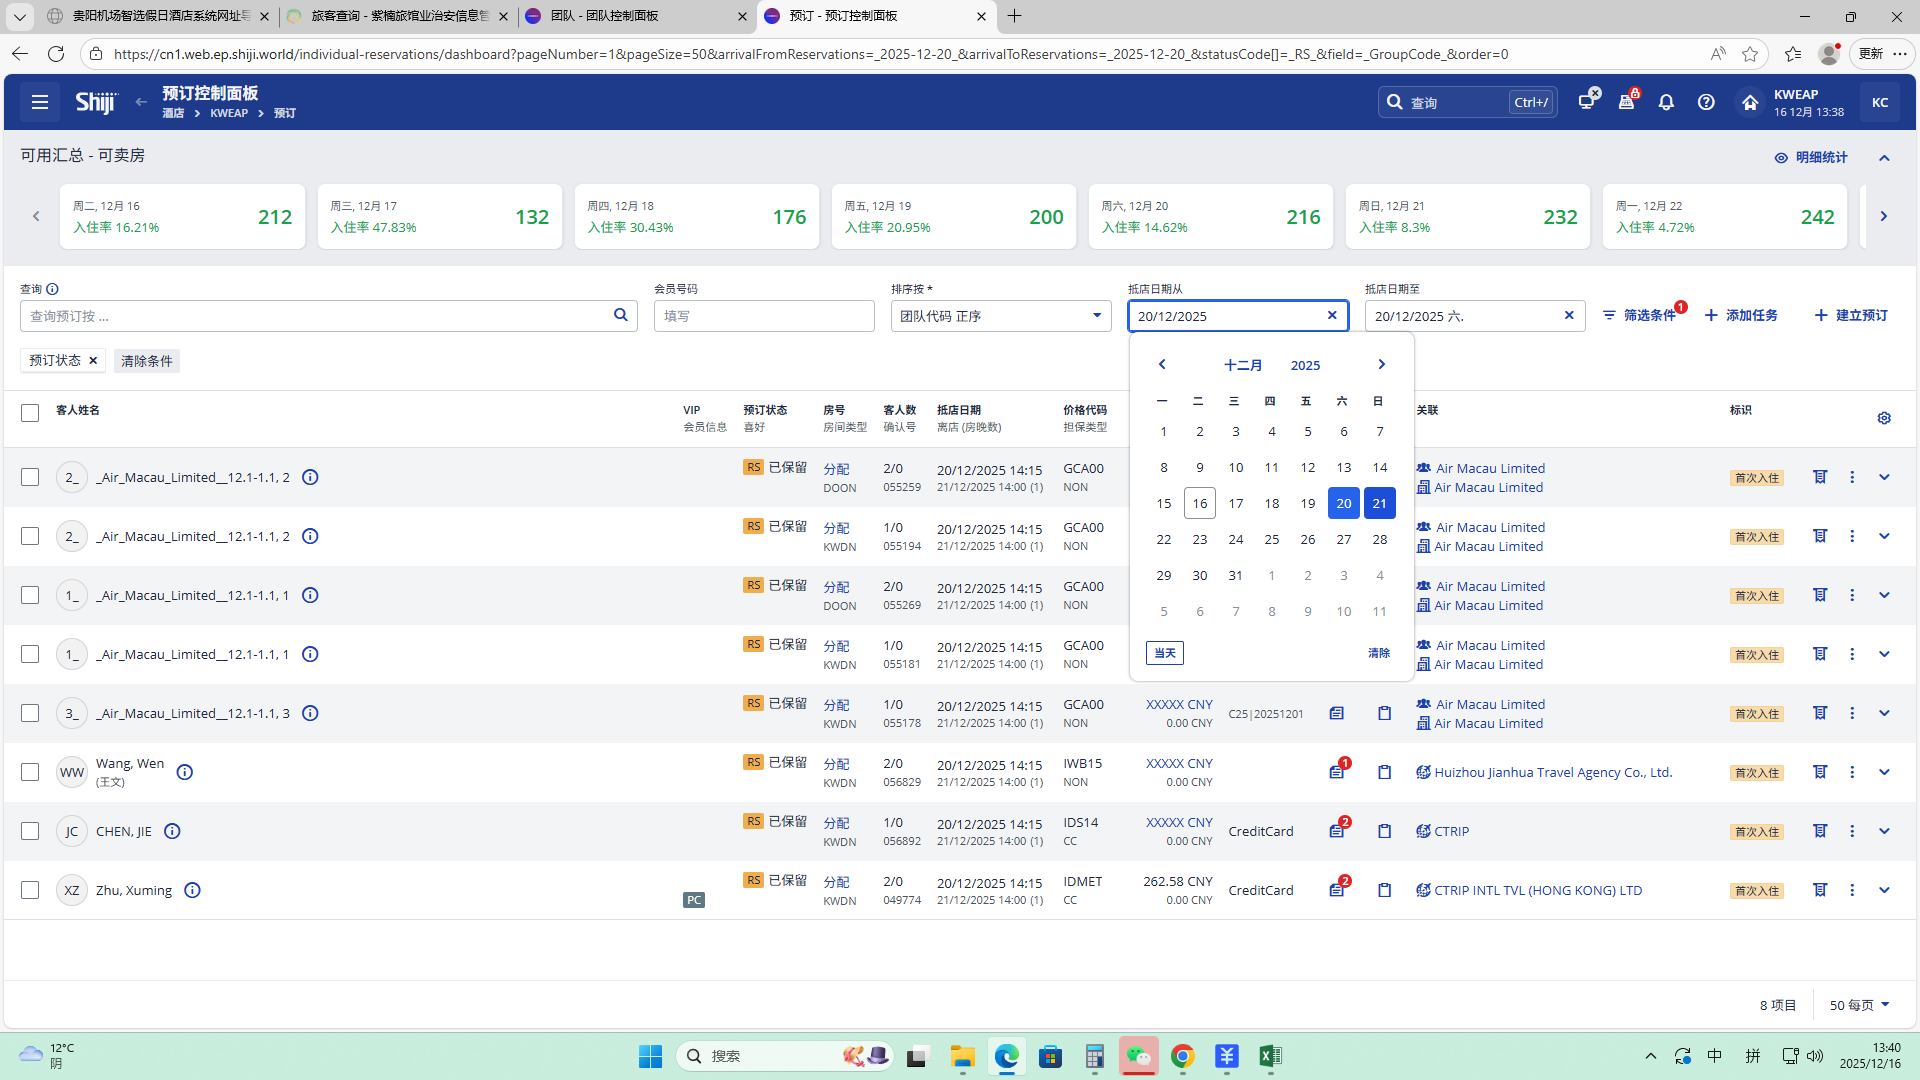Viewport: 1920px width, 1080px height.
Task: Open the help question mark icon
Action: (1706, 102)
